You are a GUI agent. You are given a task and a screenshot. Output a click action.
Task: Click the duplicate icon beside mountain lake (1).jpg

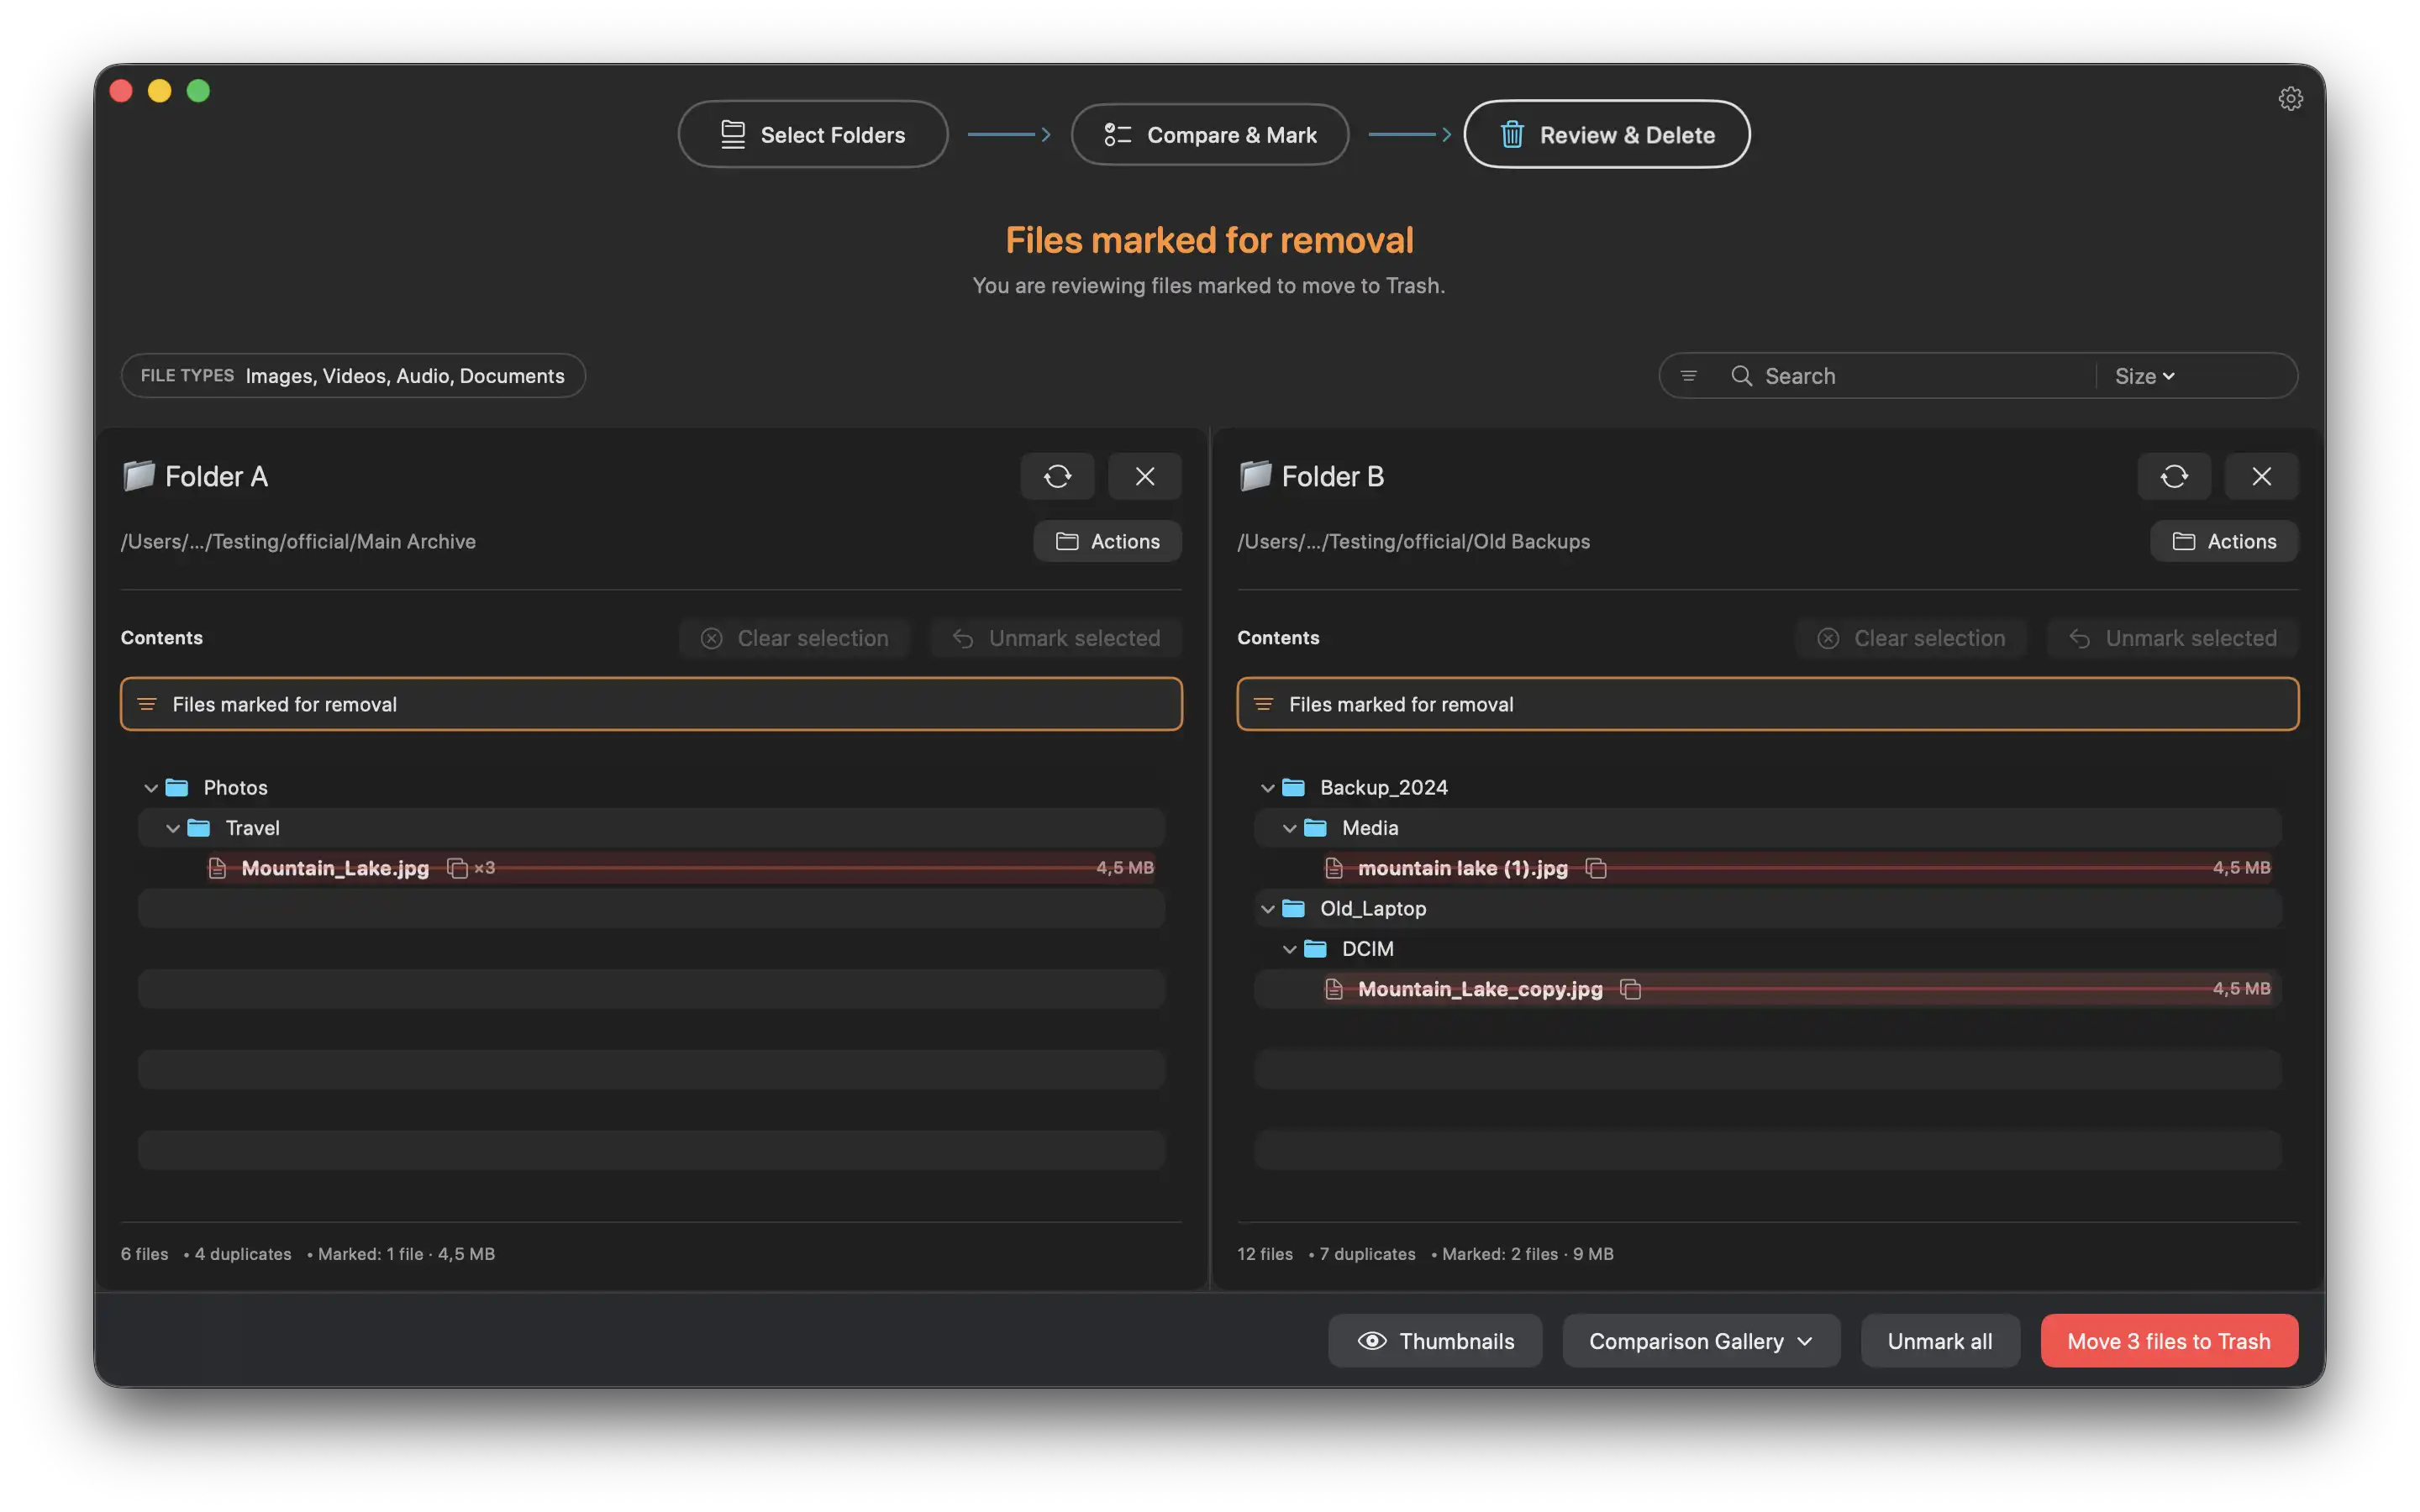click(x=1596, y=868)
